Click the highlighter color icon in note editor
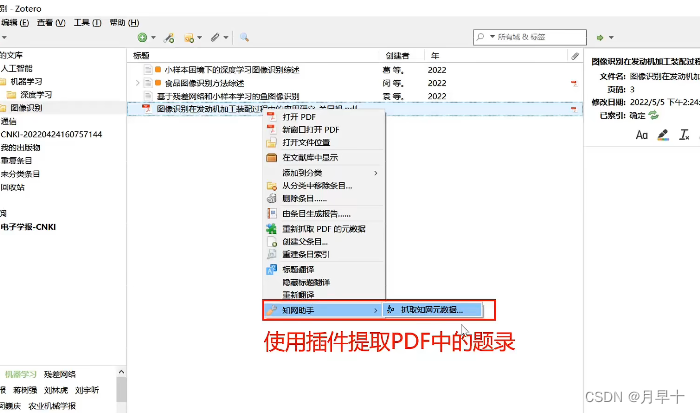This screenshot has width=700, height=413. pyautogui.click(x=663, y=135)
